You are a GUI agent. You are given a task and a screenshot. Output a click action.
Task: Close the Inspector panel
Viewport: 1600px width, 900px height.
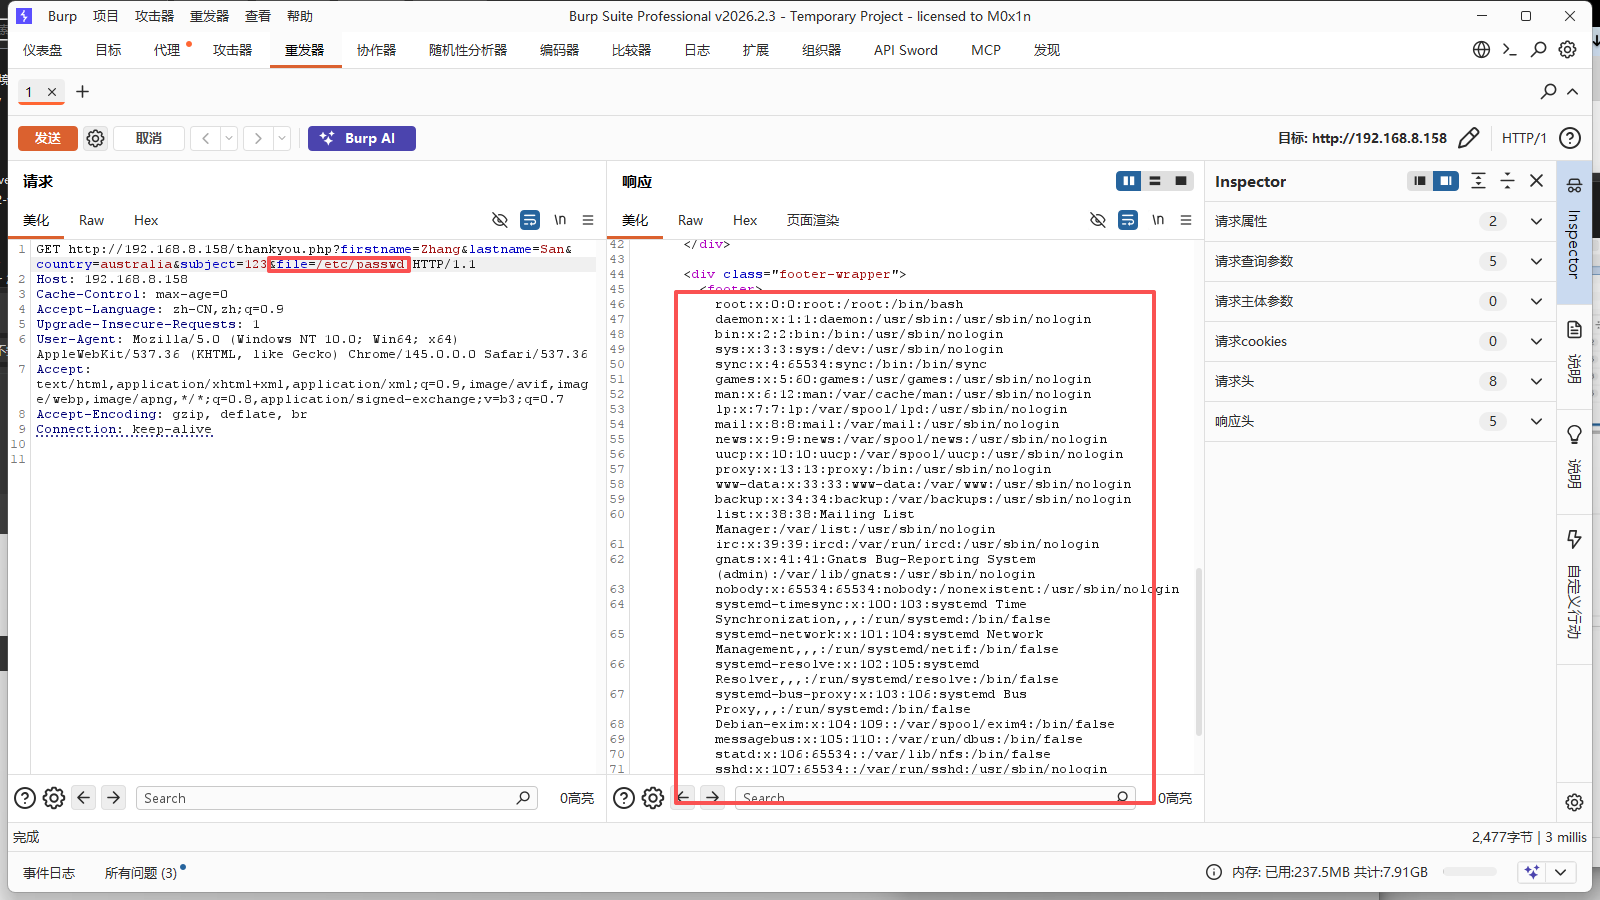pos(1537,181)
